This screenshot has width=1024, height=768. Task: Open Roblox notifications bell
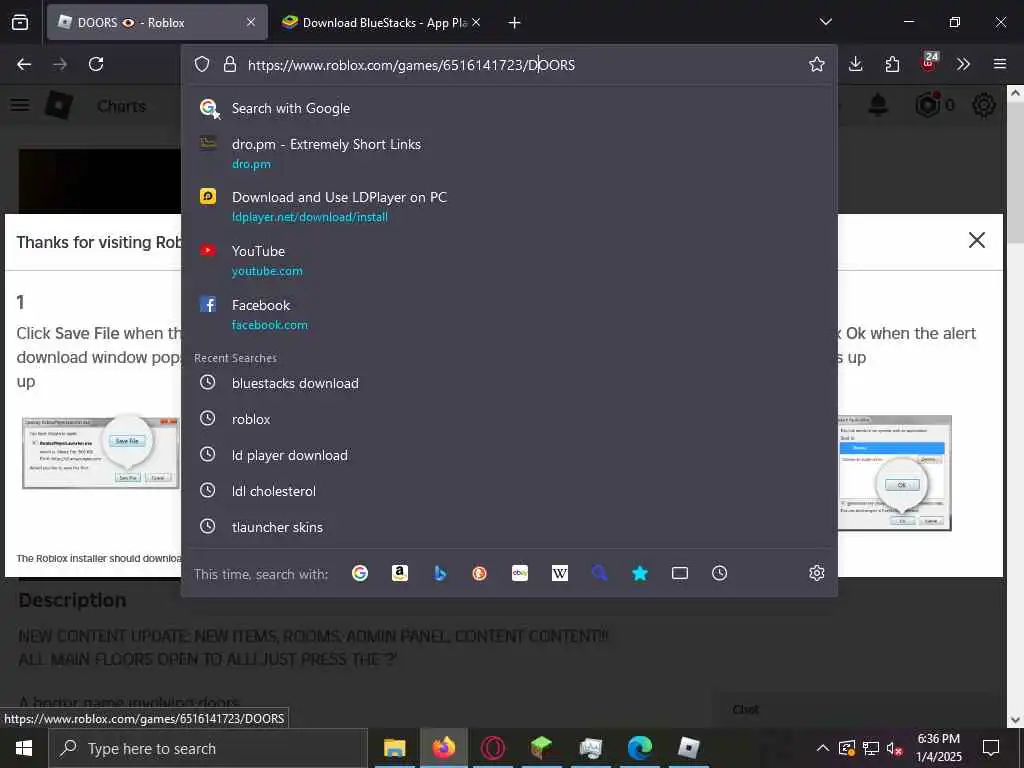878,104
